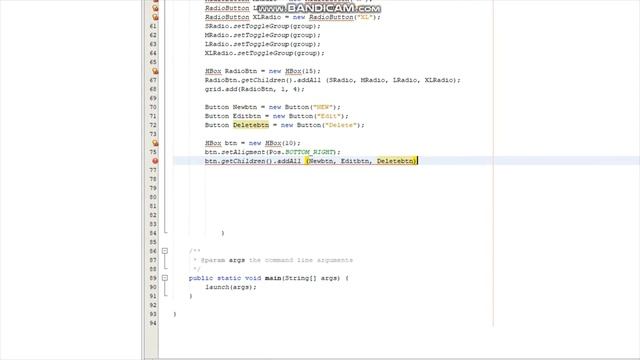Click the BOTTOM_RIGHT constant in setAligment
Image resolution: width=640 pixels, height=360 pixels.
pyautogui.click(x=309, y=152)
